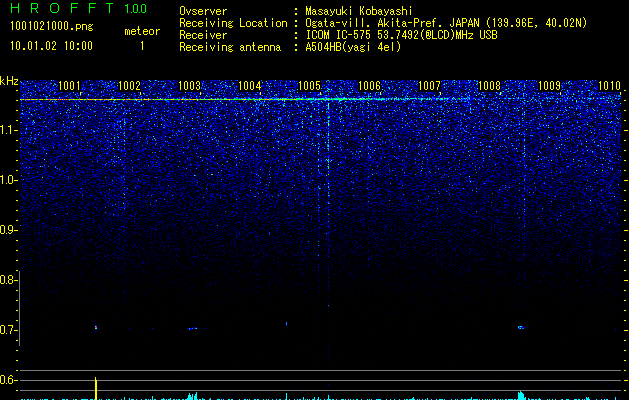Click the yellow meteor detection spike
The width and height of the screenshot is (629, 400).
(x=96, y=388)
